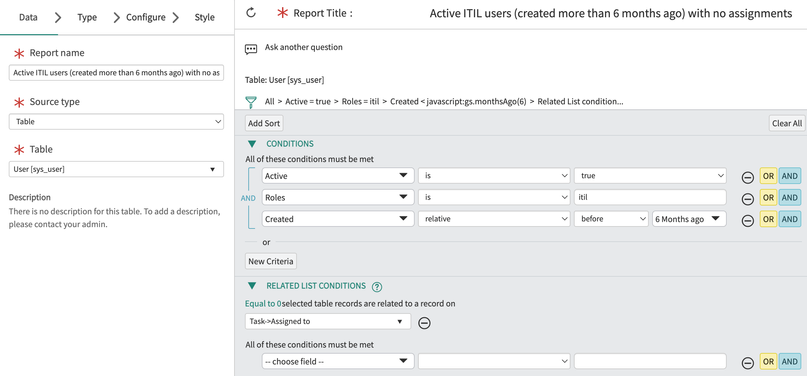Click the All breadcrumb
Screen dimensions: 807x376
[269, 102]
